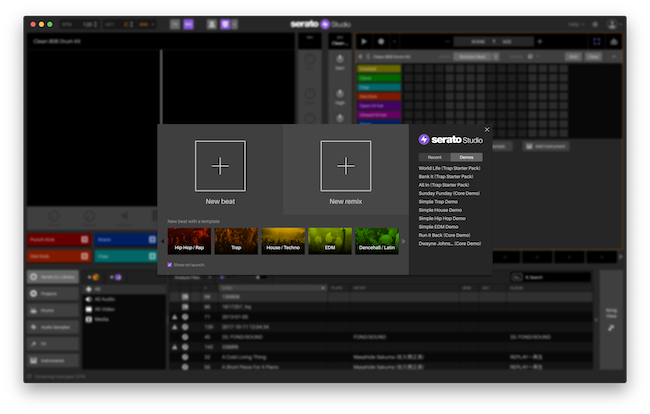Add purple smart crate with plus icon
This screenshot has width=650, height=414.
click(x=116, y=277)
